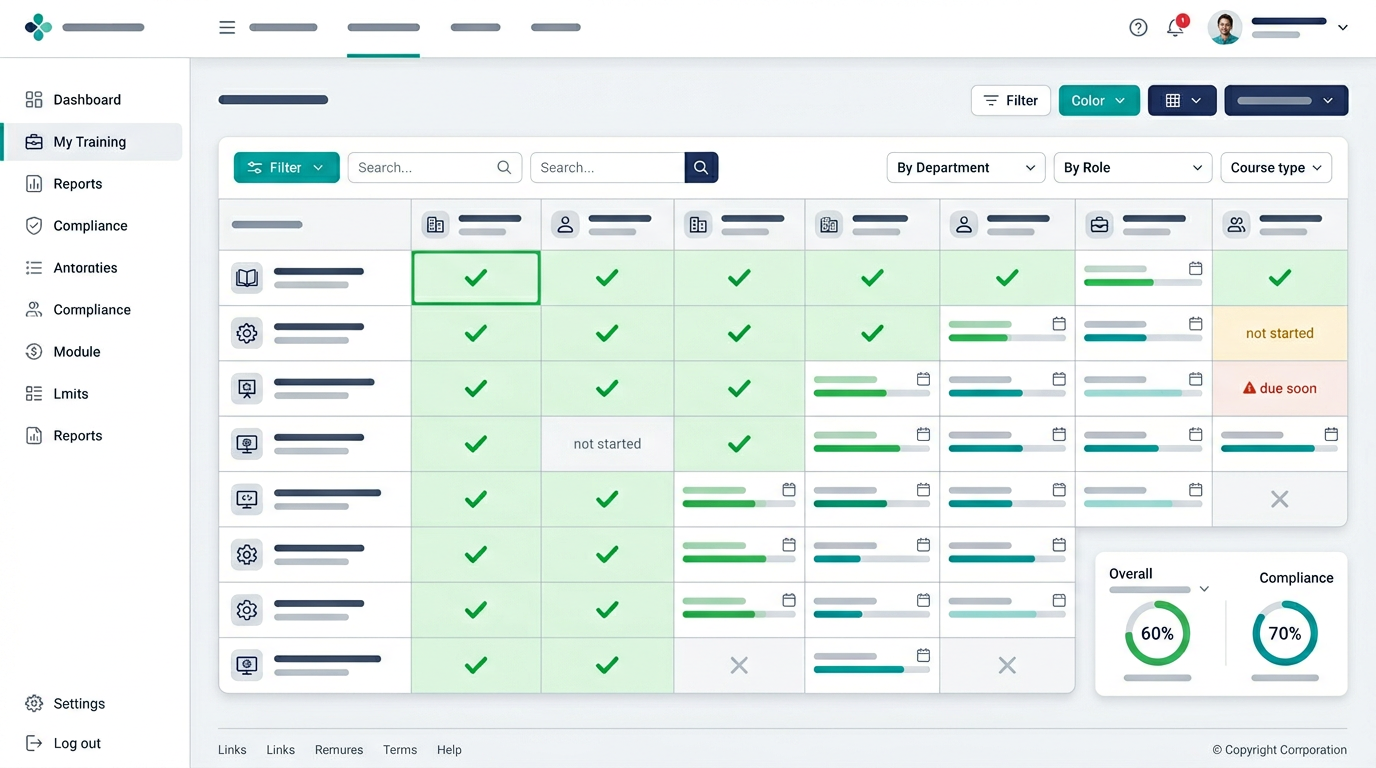The height and width of the screenshot is (768, 1376).
Task: Click the grey 'not started' cell
Action: click(x=607, y=444)
